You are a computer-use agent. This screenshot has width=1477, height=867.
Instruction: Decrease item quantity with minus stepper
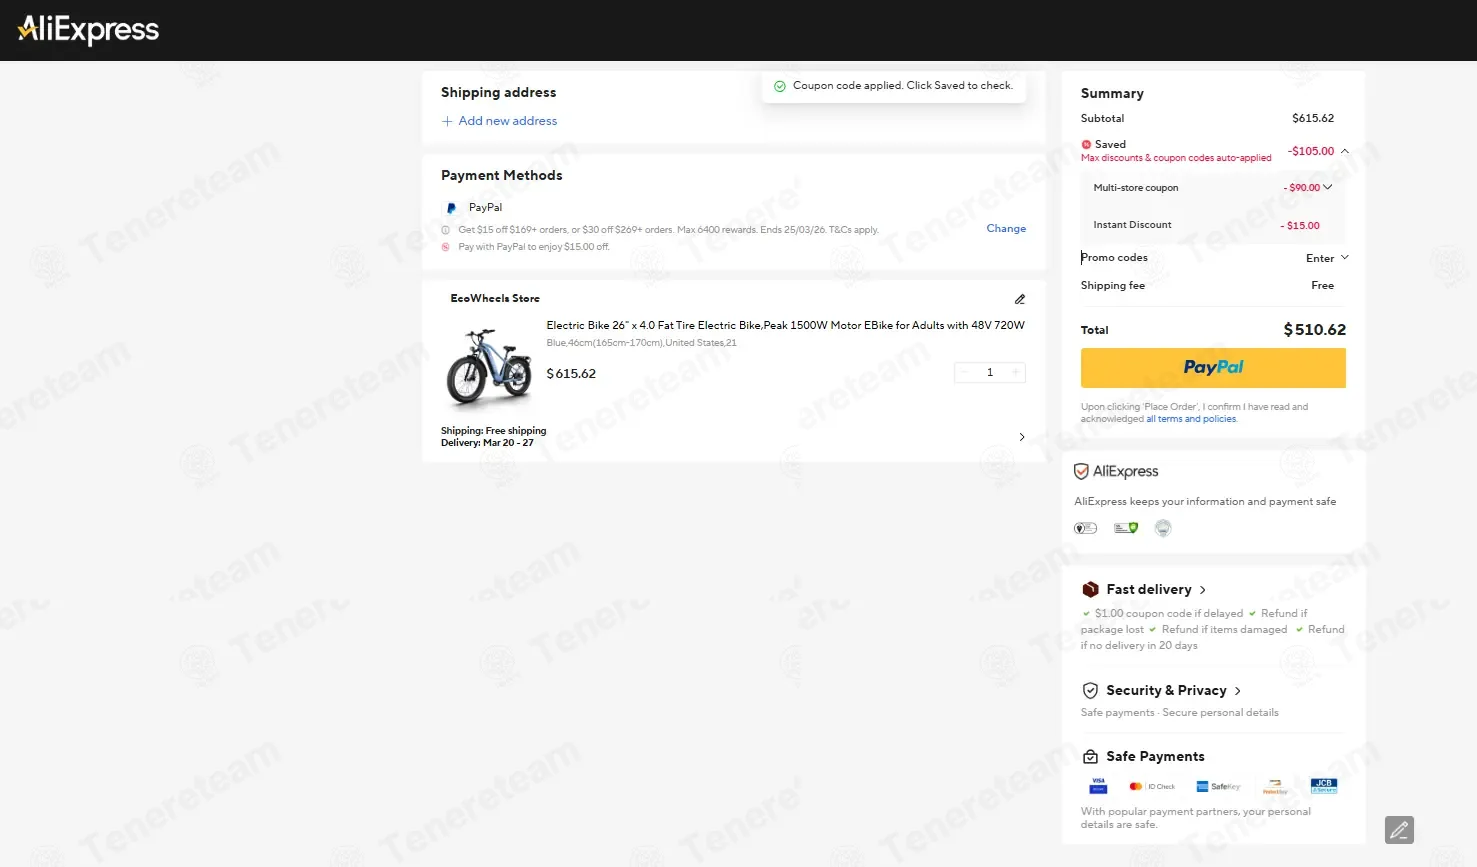point(964,373)
